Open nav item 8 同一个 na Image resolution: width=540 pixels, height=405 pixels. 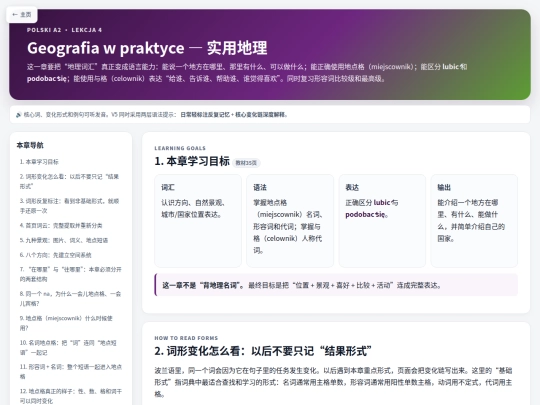pyautogui.click(x=70, y=299)
